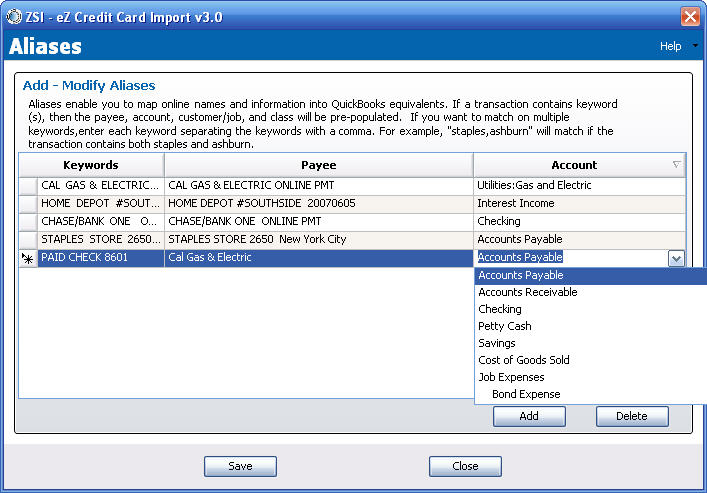Click keyword cell CHASE/BANK ONE O...
The width and height of the screenshot is (707, 493).
[101, 222]
